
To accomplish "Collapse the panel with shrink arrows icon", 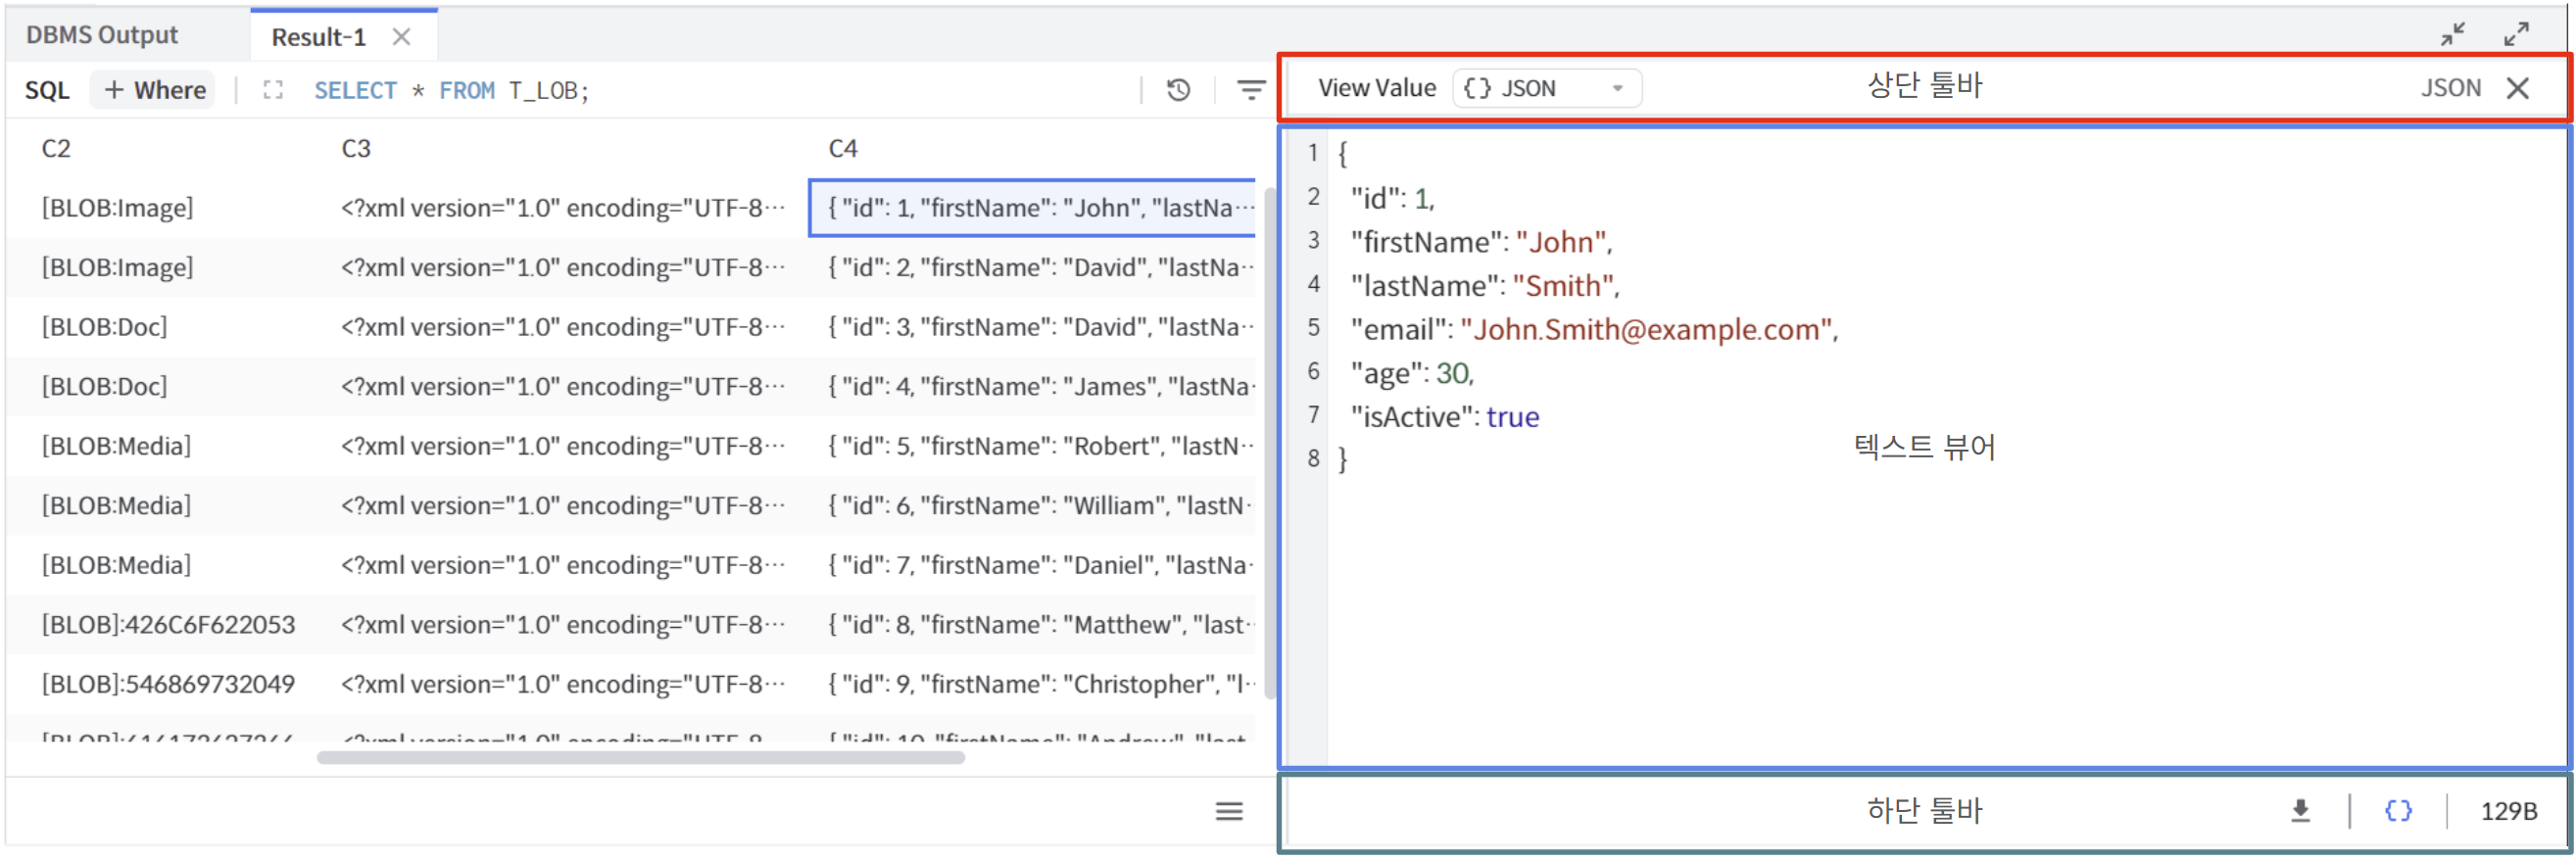I will point(2452,34).
